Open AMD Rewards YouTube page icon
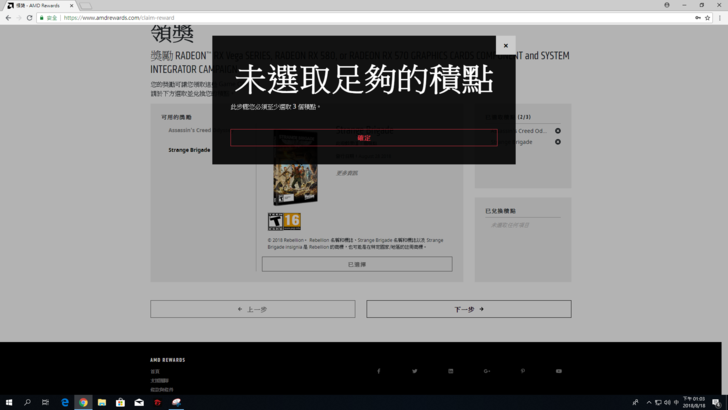 coord(559,371)
